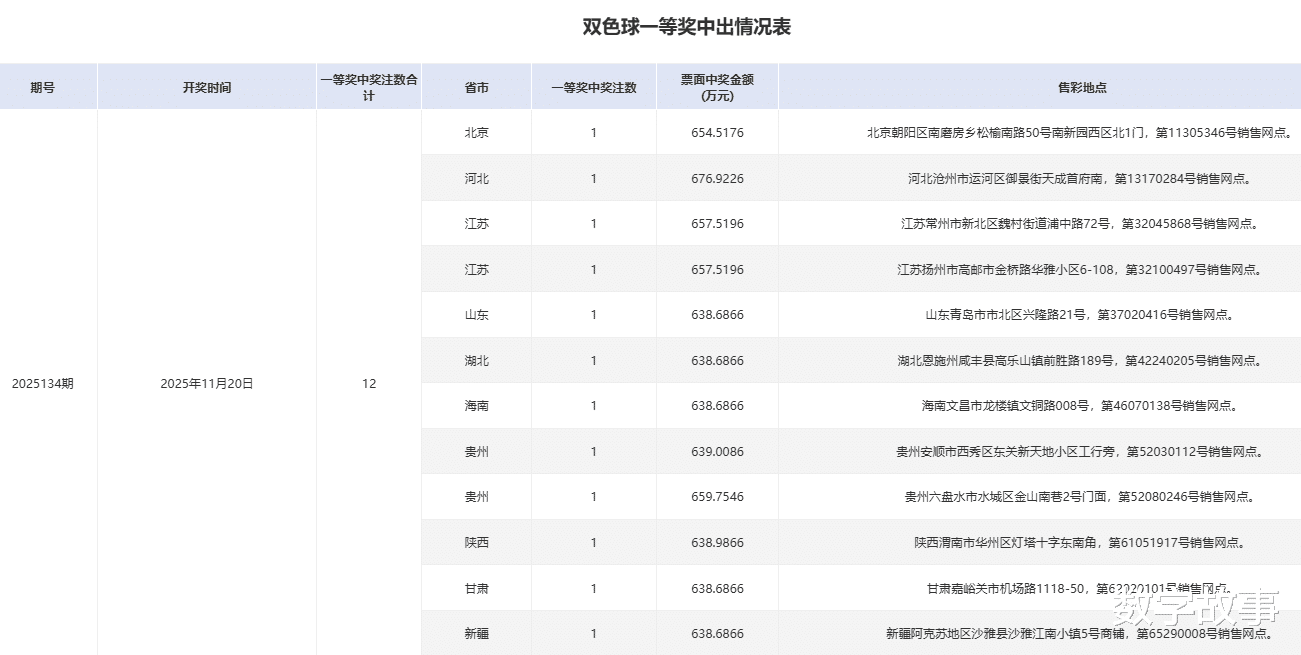Select amount 657.5196 in the 扬州 row
Screen dimensions: 1301x655
click(717, 269)
